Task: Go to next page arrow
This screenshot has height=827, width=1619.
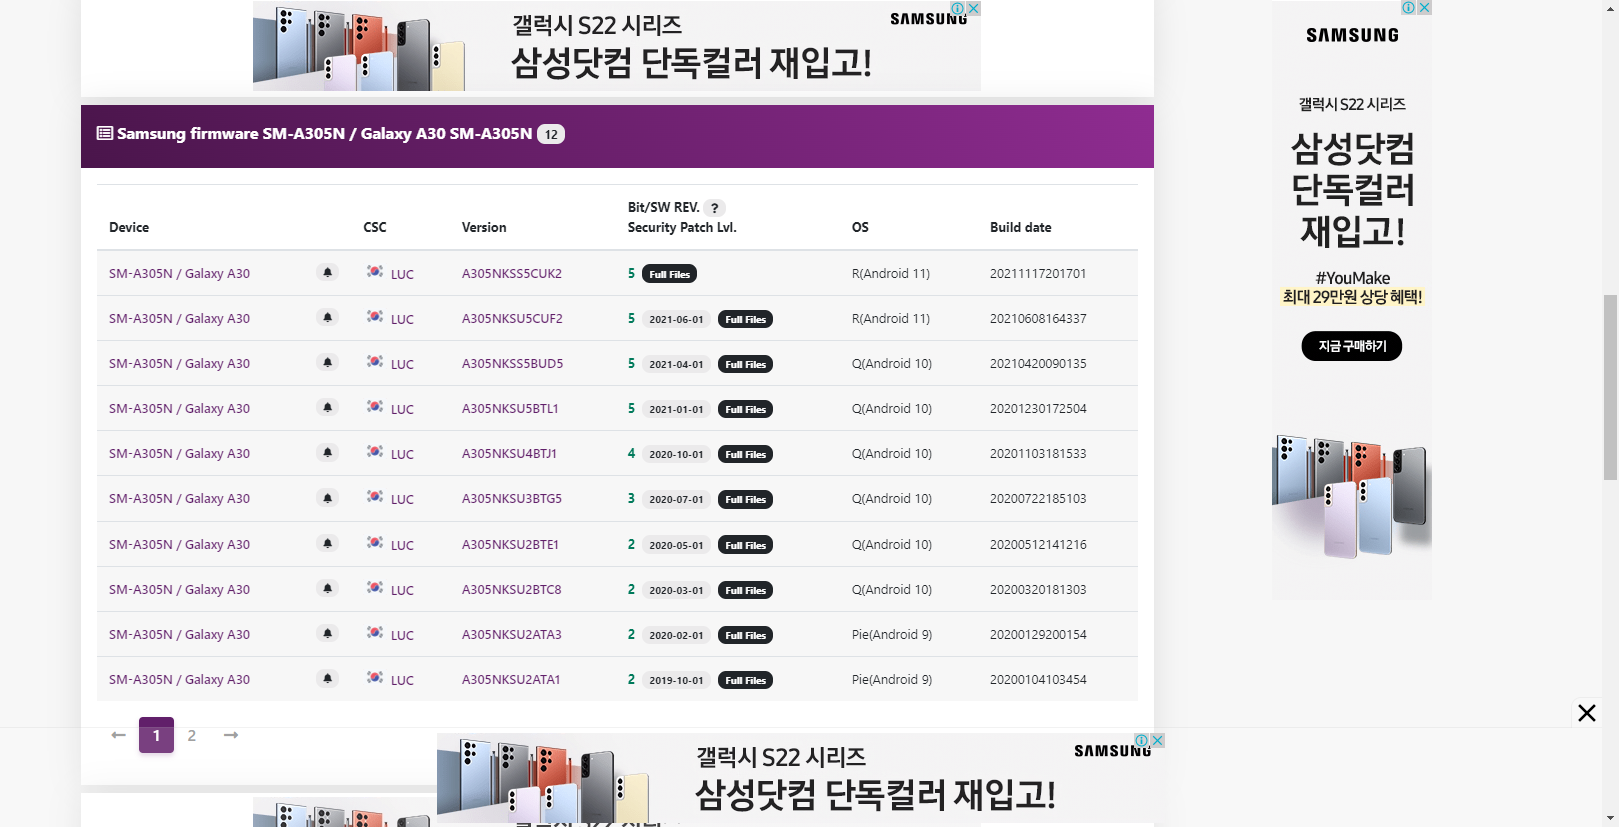Action: 231,735
